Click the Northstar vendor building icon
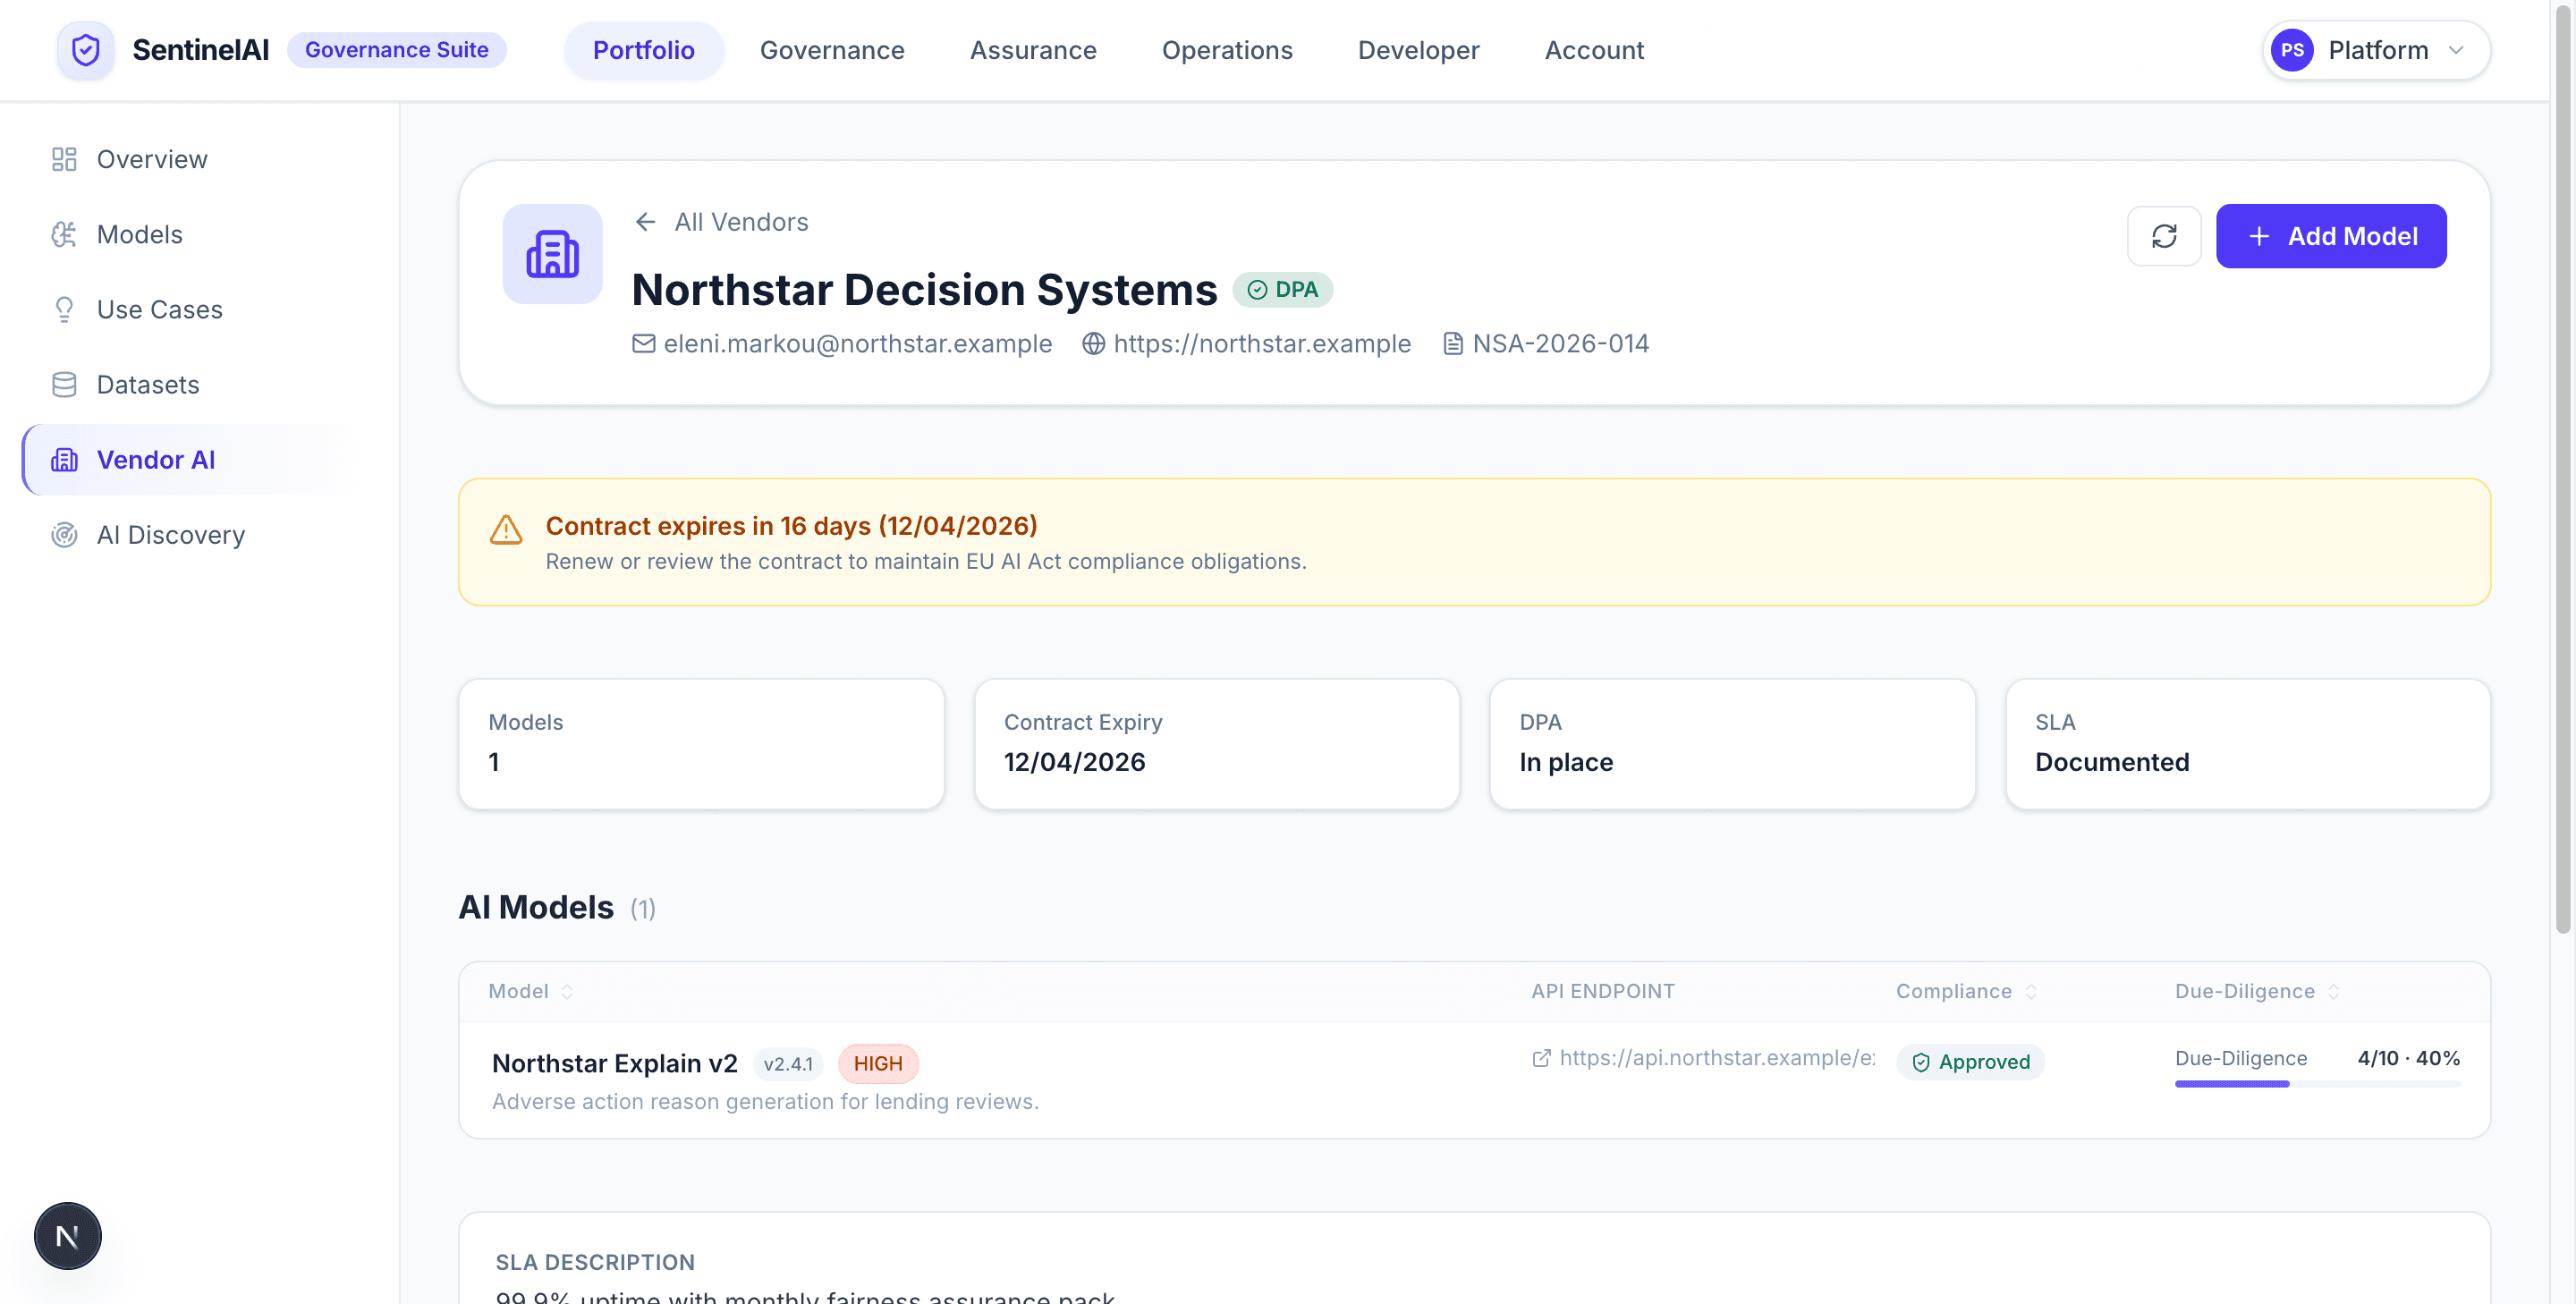The width and height of the screenshot is (2576, 1304). [552, 254]
